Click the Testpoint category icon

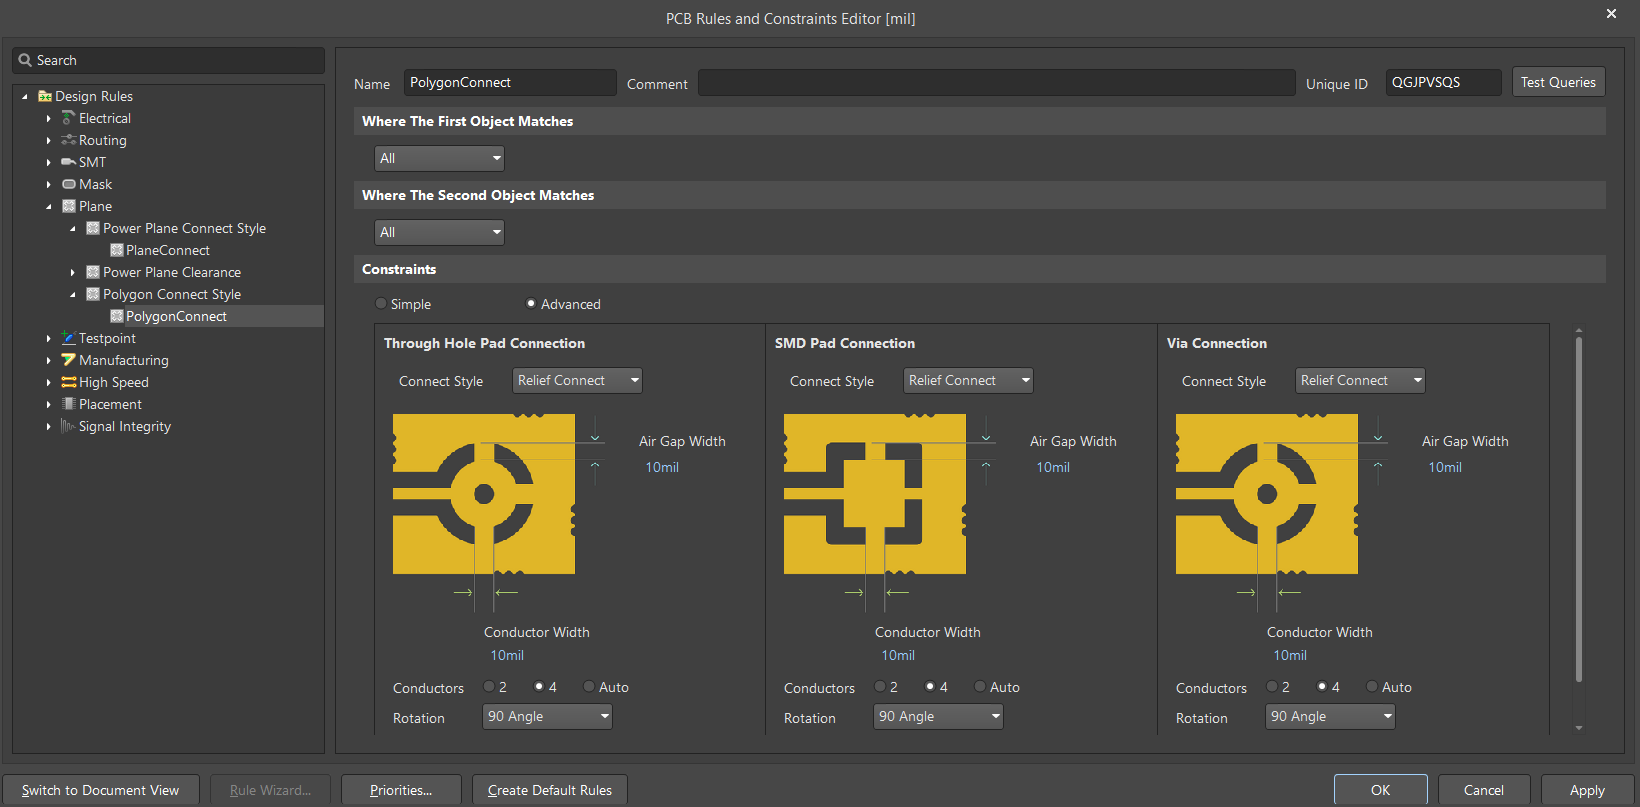(68, 338)
